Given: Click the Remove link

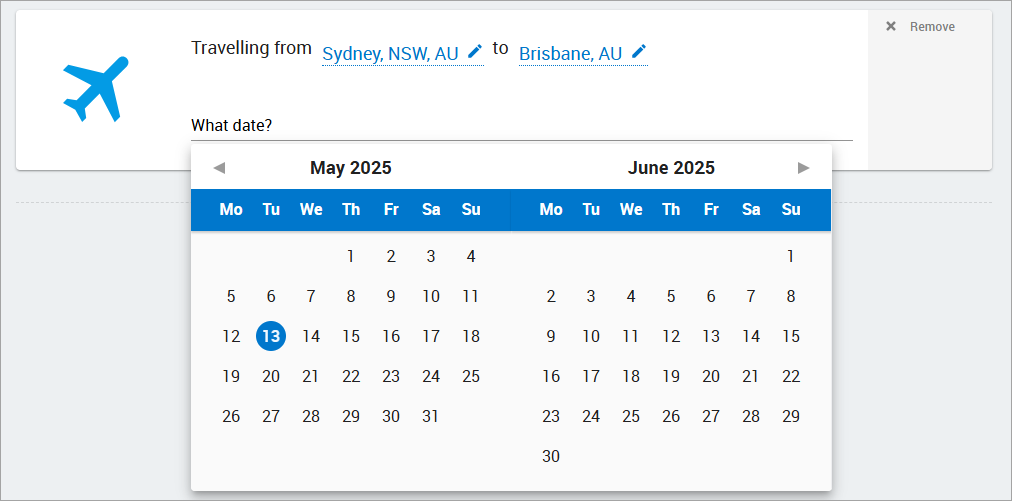Looking at the screenshot, I should click(x=932, y=27).
